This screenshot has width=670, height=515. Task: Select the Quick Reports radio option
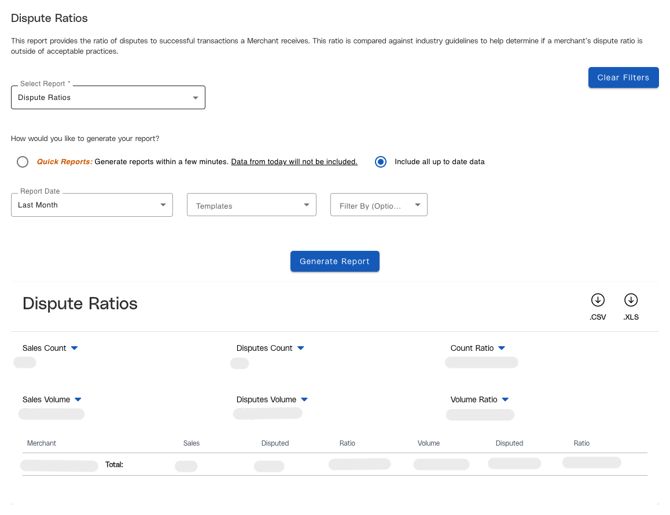(22, 162)
